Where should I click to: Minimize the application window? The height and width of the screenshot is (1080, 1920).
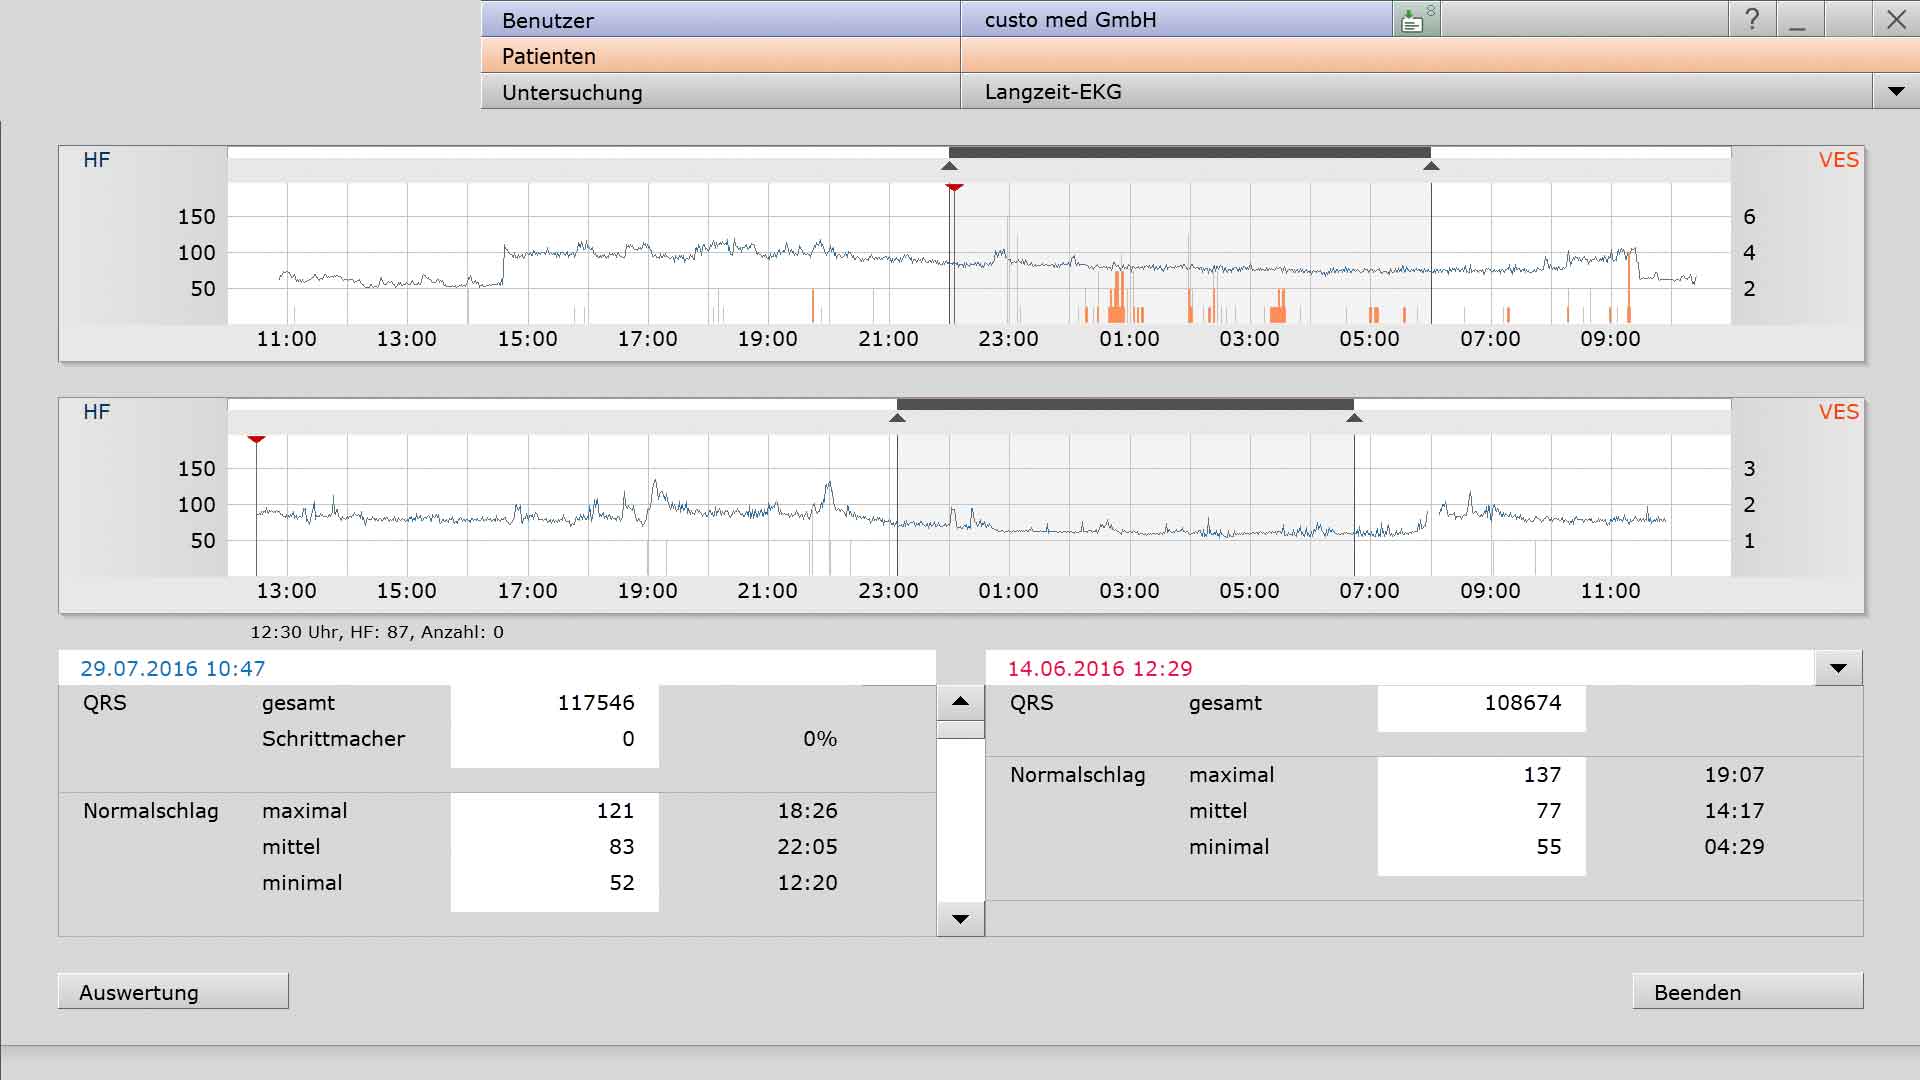(x=1798, y=20)
